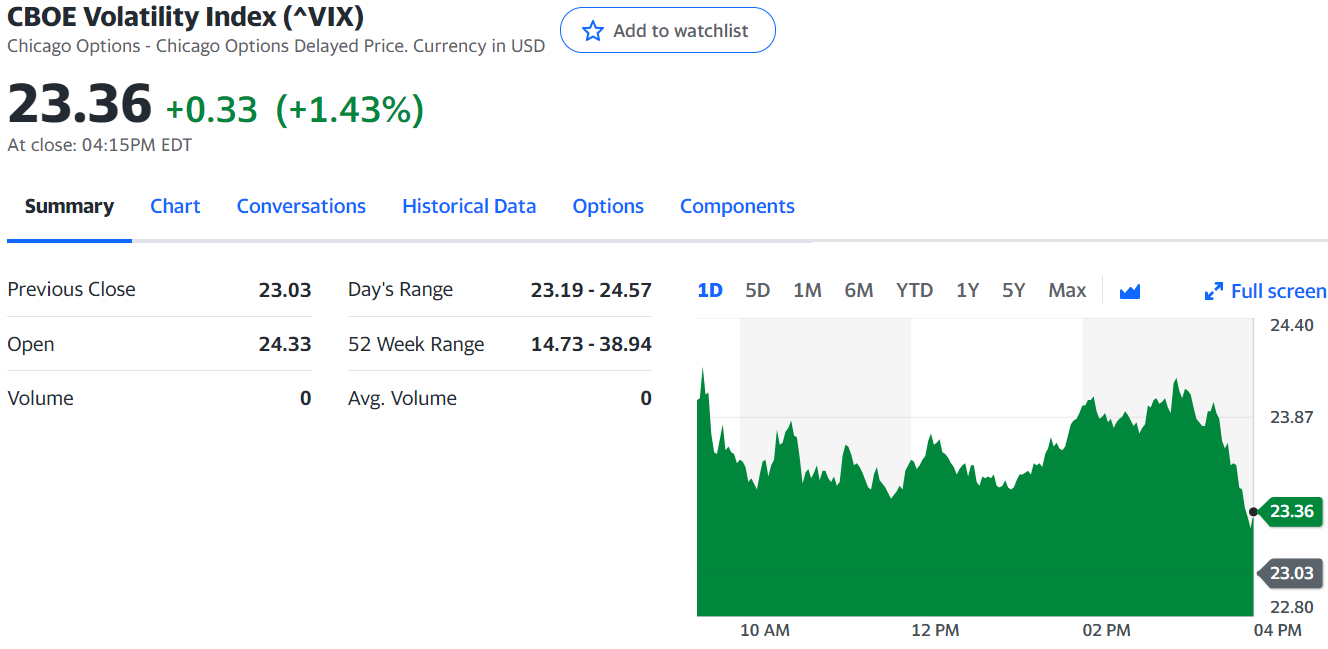This screenshot has width=1328, height=649.
Task: Click the CBOE Volatility Index (^VIX) title
Action: (x=185, y=17)
